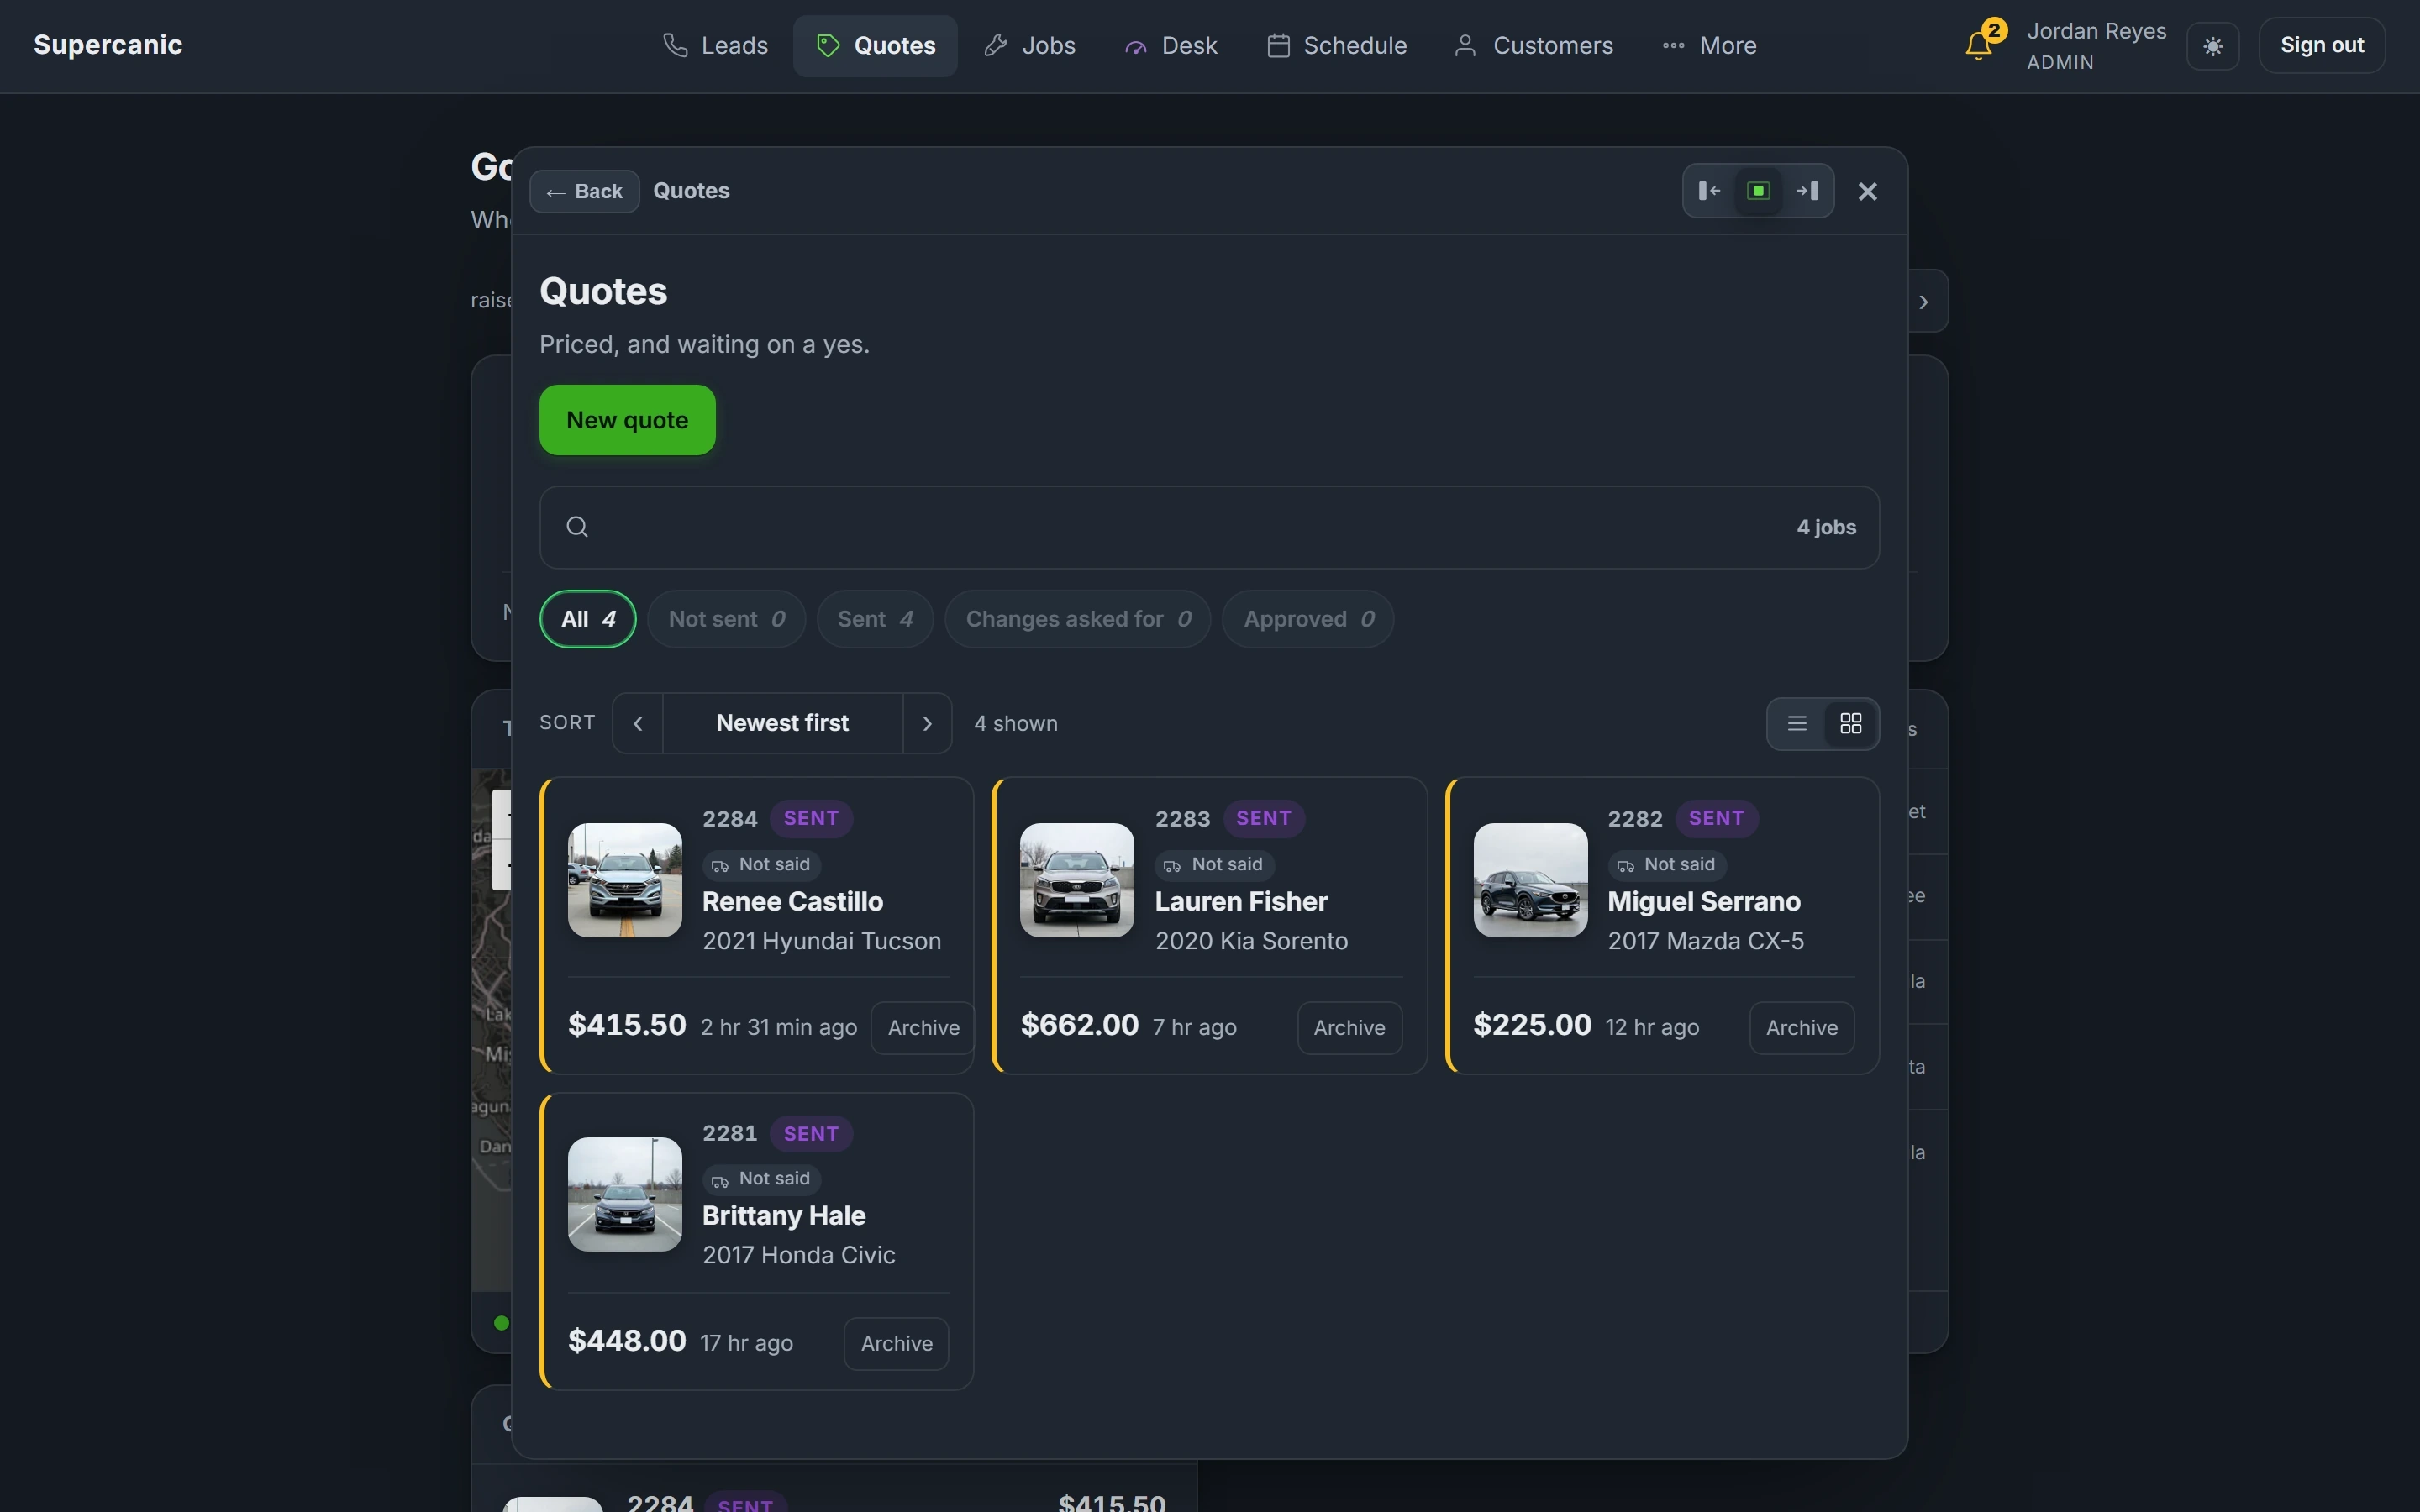Select the All 4 filter

588,619
